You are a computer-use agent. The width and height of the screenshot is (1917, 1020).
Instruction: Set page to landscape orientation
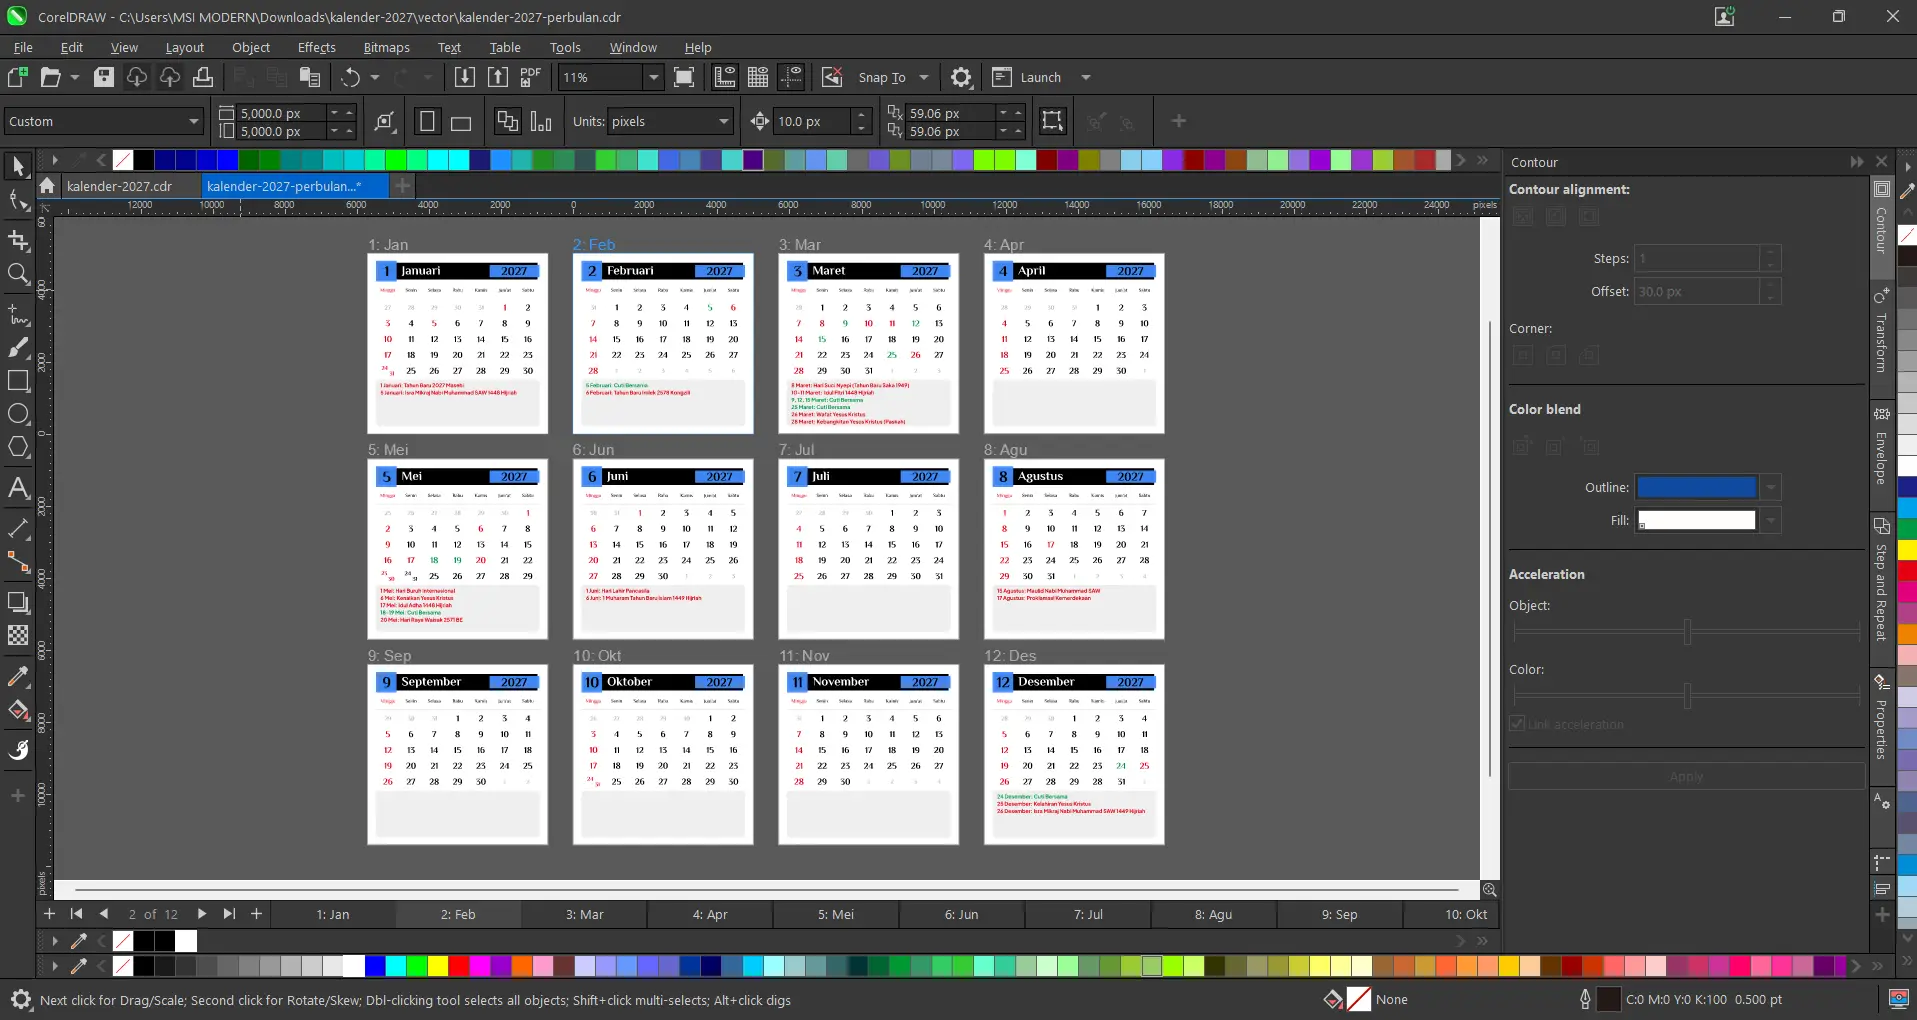(461, 122)
